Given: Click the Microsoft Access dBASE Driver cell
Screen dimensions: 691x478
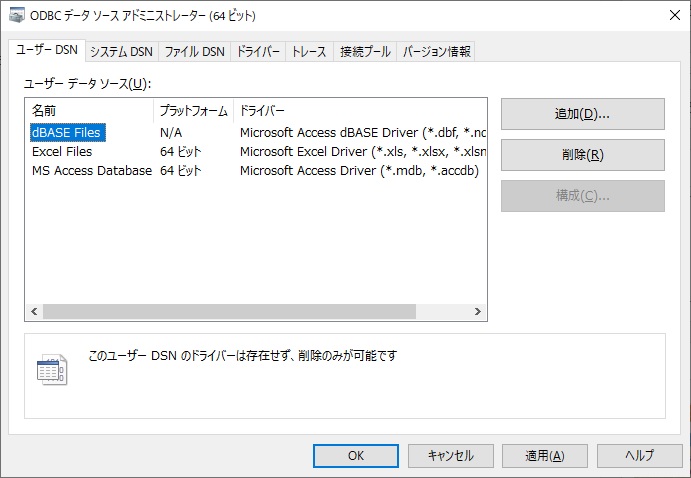Looking at the screenshot, I should click(x=363, y=133).
